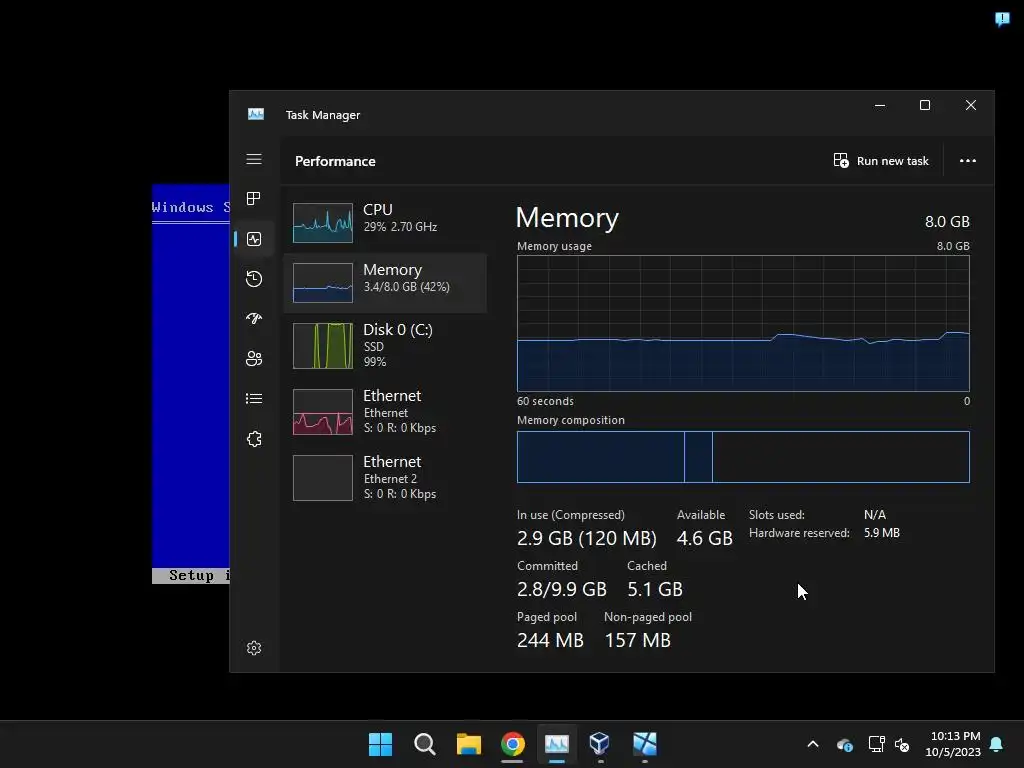Open the VirtualBox VM window taskbar icon
Viewport: 1024px width, 768px height.
645,744
